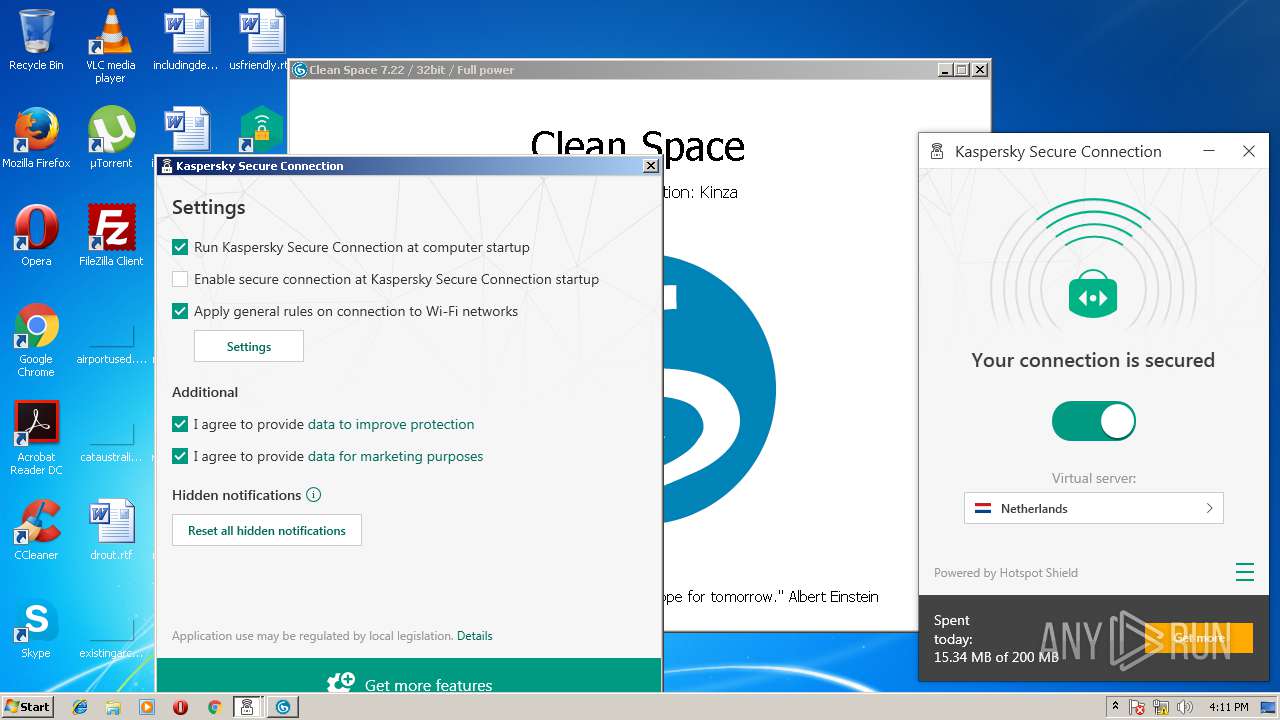
Task: Open the drout.rtf document on the desktop
Action: pos(110,530)
